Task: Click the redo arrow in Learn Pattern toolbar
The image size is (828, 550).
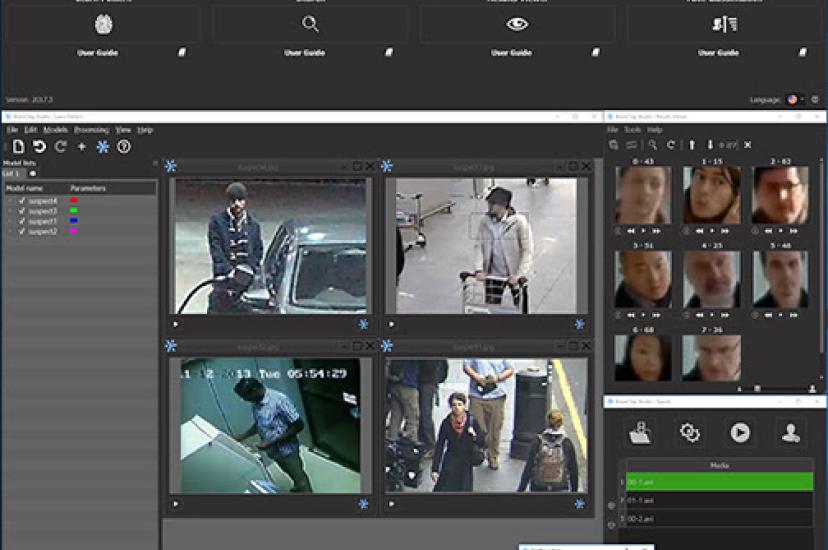Action: tap(61, 146)
